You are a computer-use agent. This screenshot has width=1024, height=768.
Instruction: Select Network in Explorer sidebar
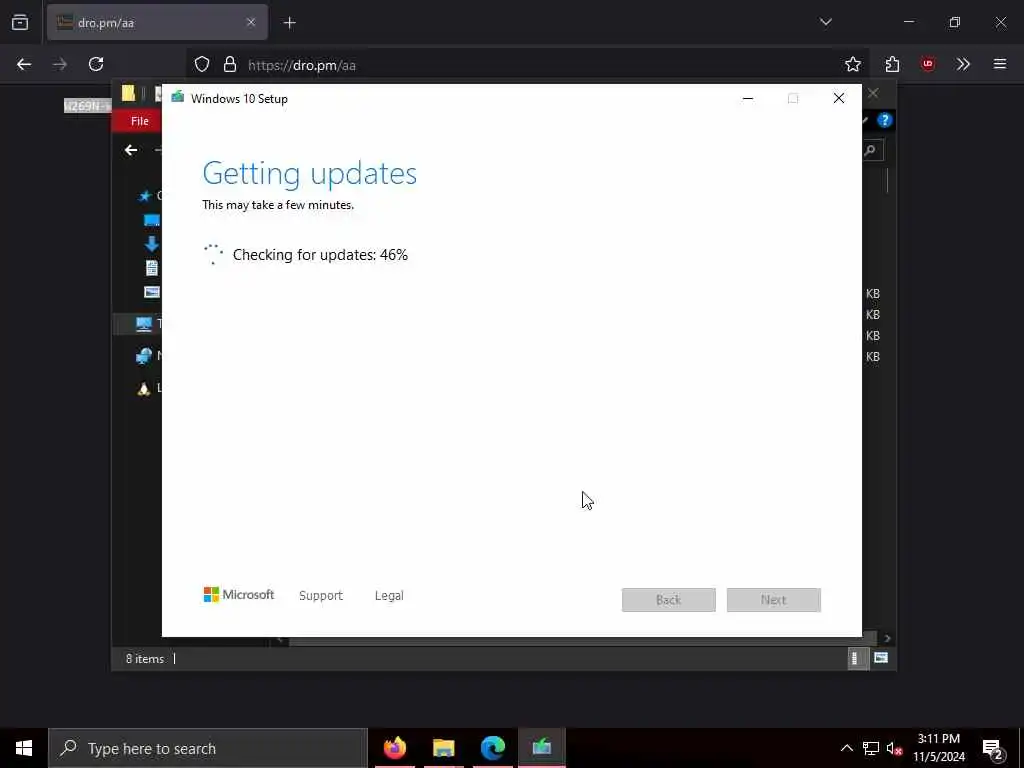click(144, 356)
